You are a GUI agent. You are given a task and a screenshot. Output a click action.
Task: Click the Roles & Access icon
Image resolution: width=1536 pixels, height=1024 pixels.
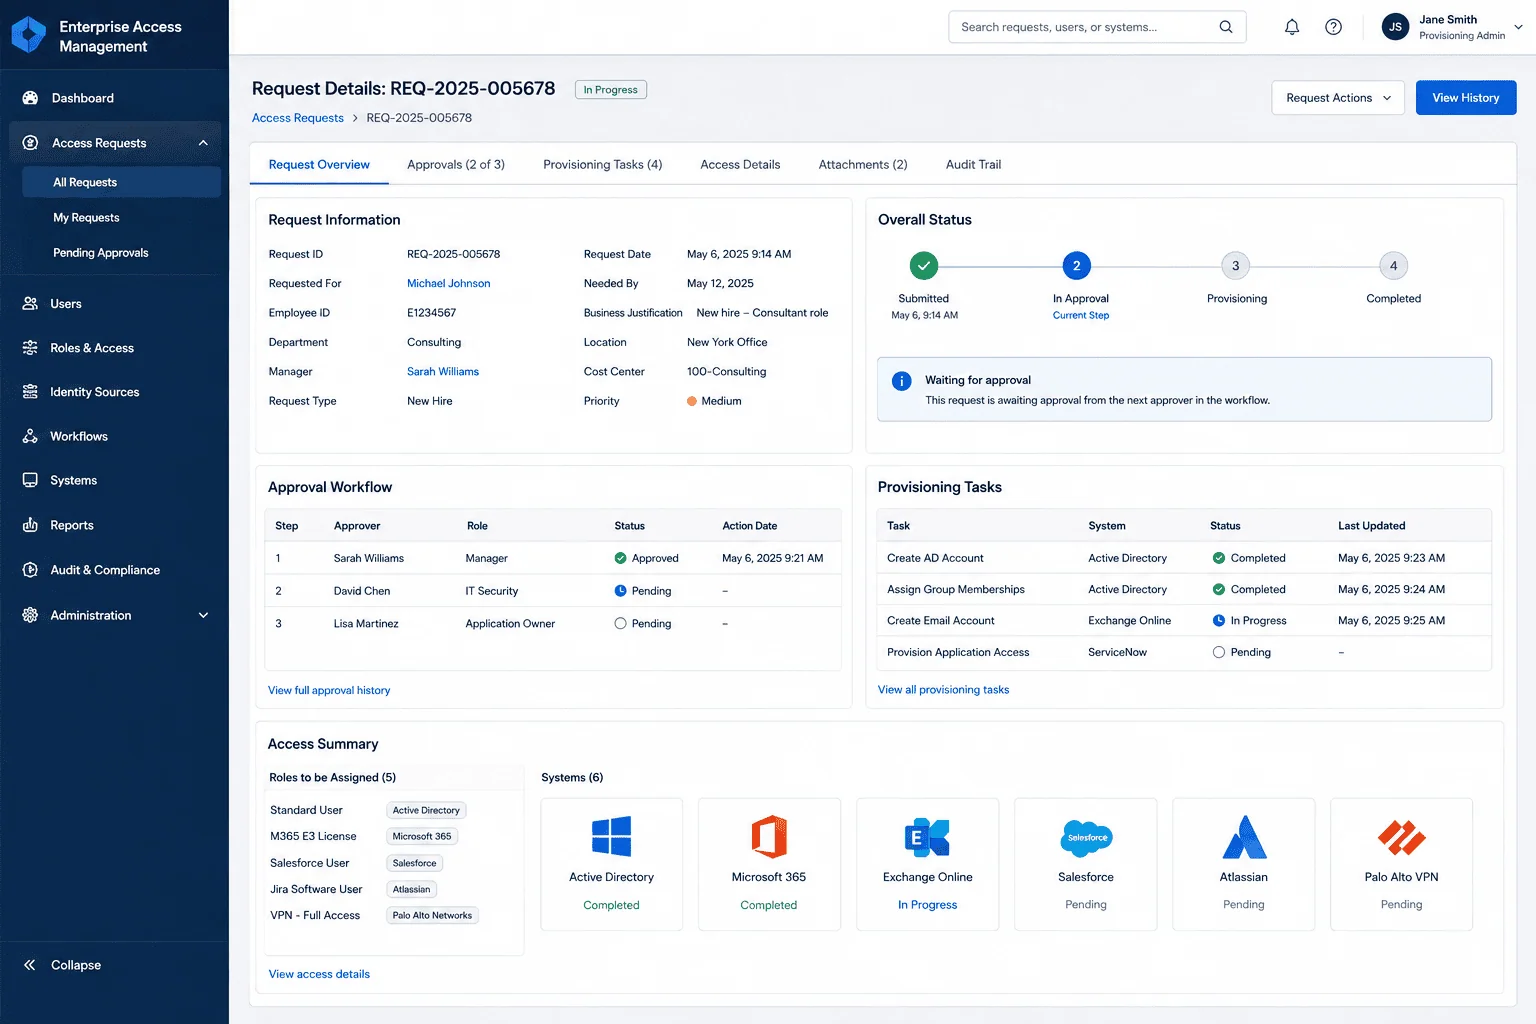click(30, 348)
